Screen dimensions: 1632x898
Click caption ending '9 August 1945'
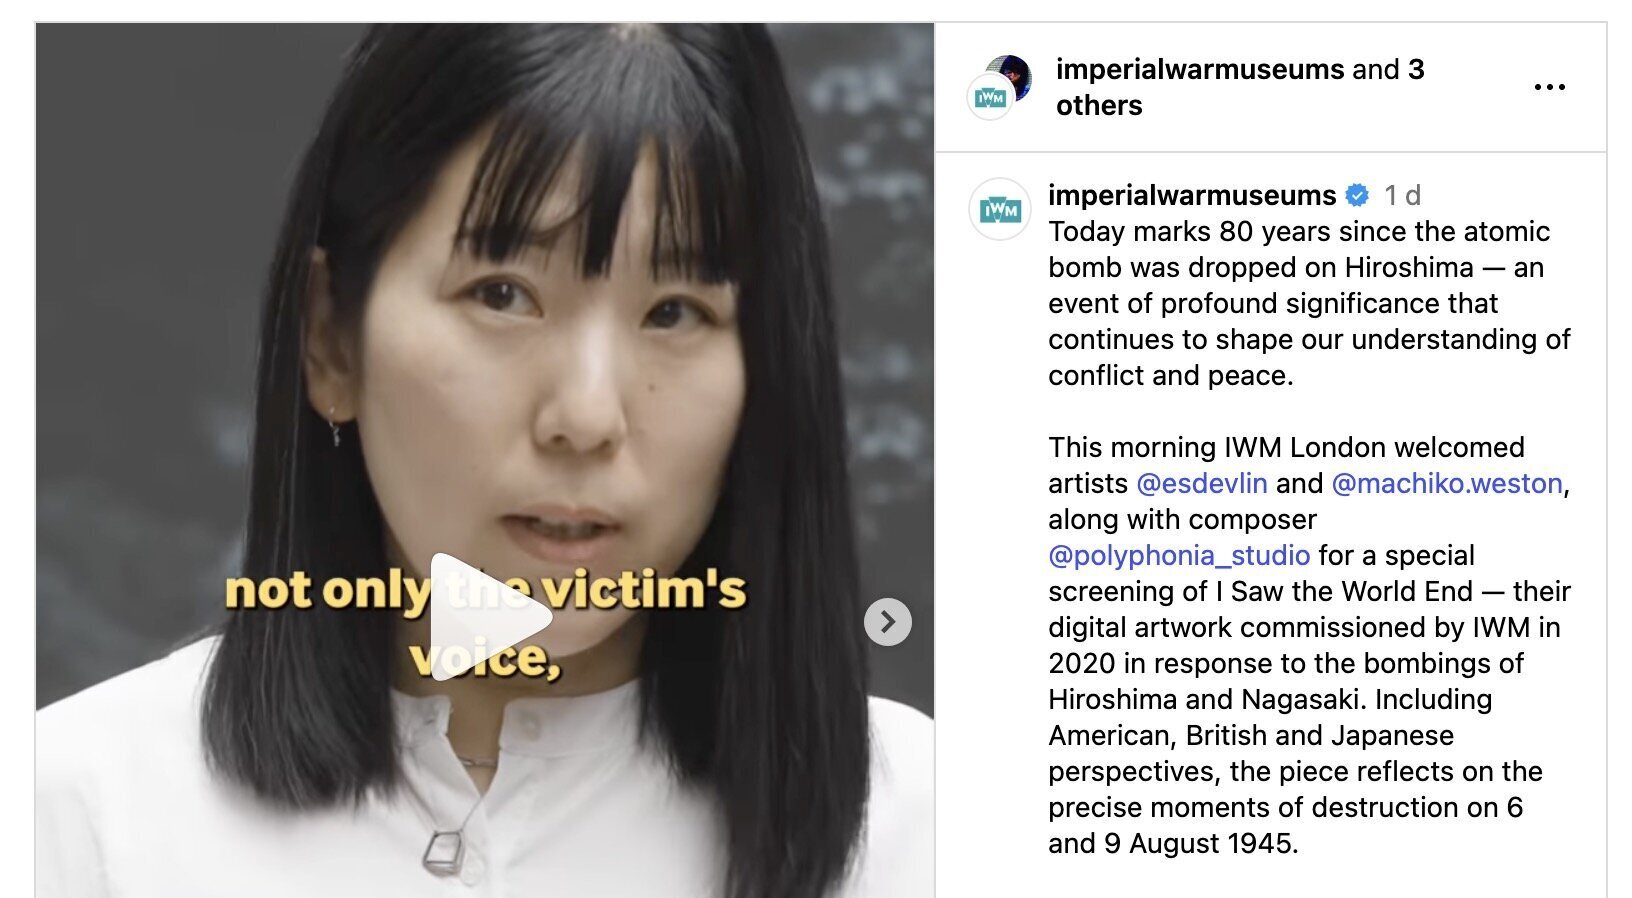(x=1173, y=843)
